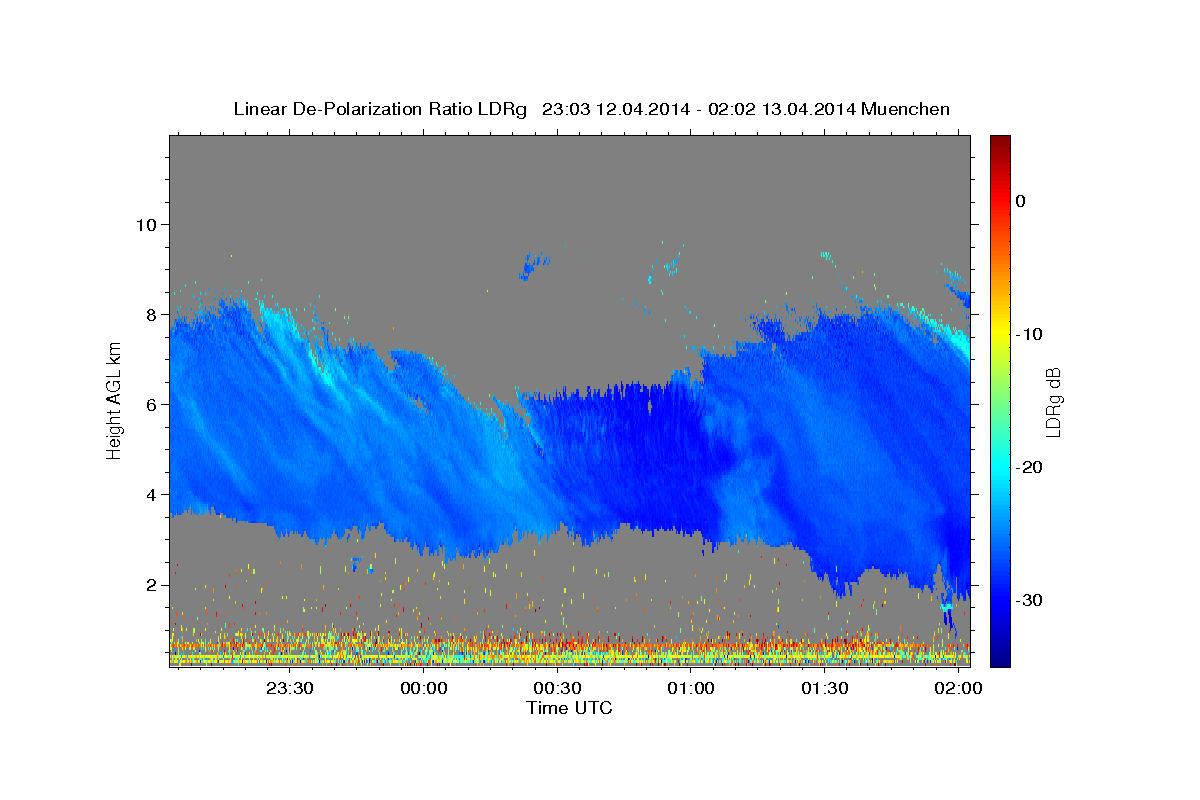Click the 23:30 time tick label

point(290,689)
